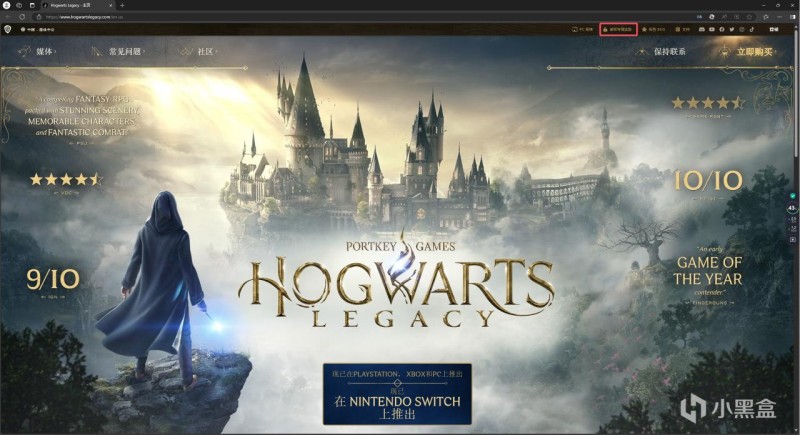Click the 保持联系 navigation item

tap(662, 52)
